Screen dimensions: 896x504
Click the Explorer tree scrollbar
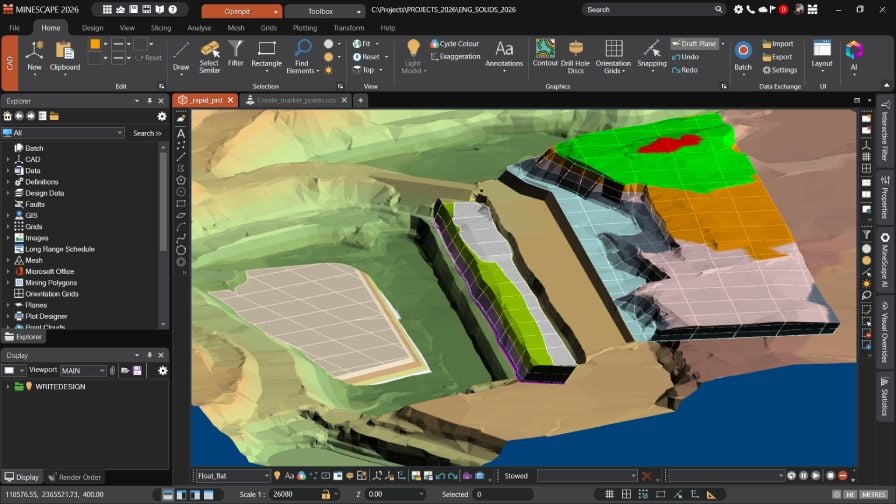[x=163, y=200]
